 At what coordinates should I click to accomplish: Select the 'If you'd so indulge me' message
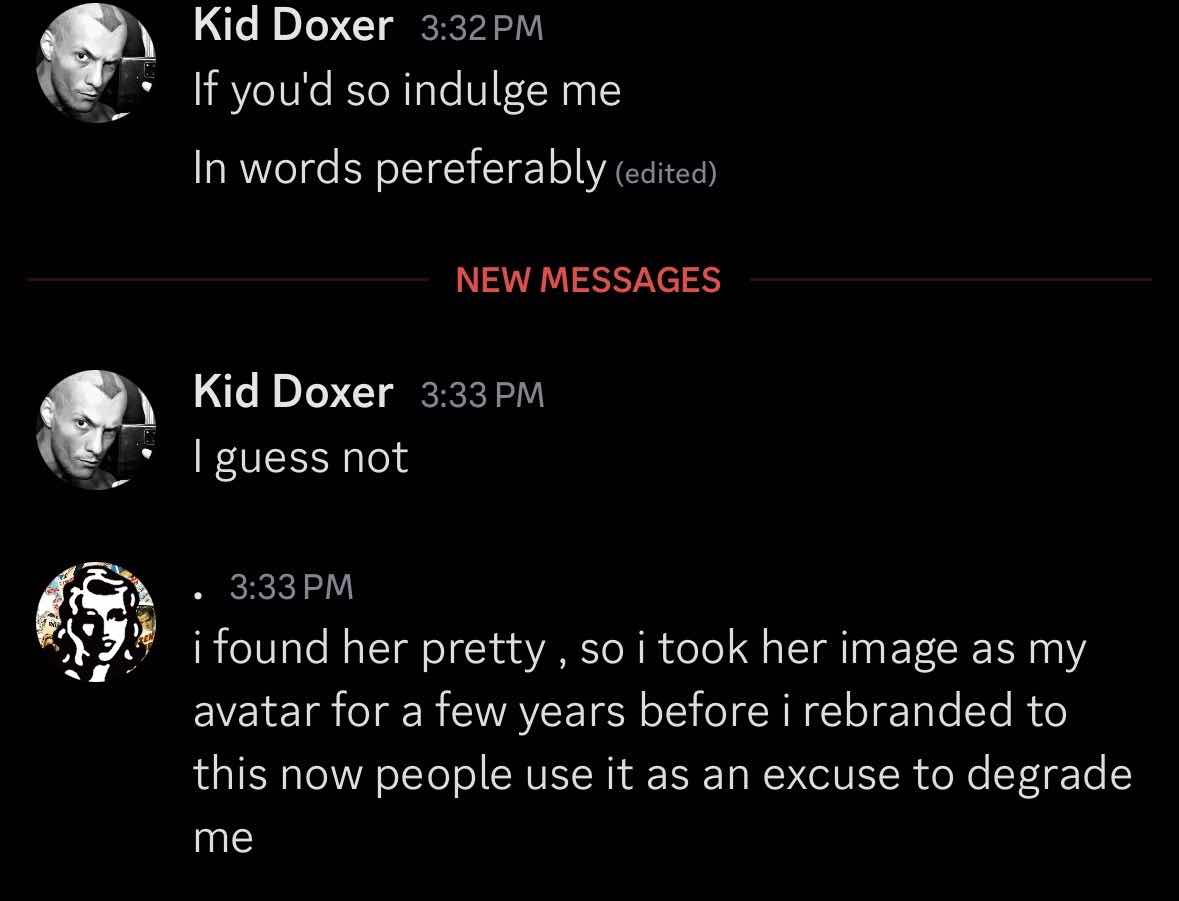(407, 91)
